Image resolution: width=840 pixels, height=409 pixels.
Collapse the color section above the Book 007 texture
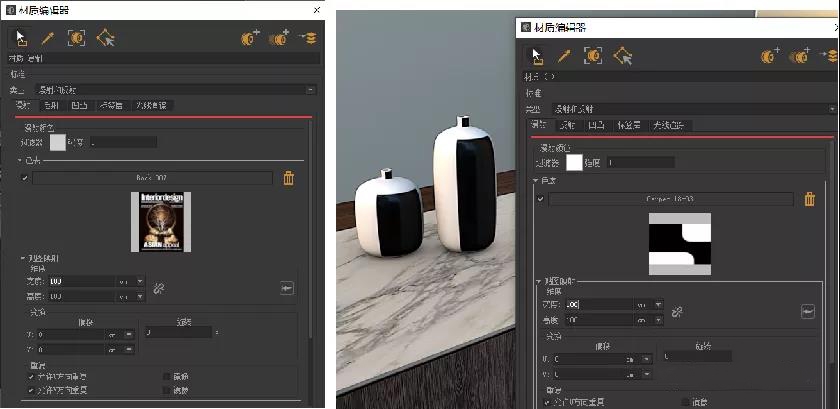coord(20,160)
